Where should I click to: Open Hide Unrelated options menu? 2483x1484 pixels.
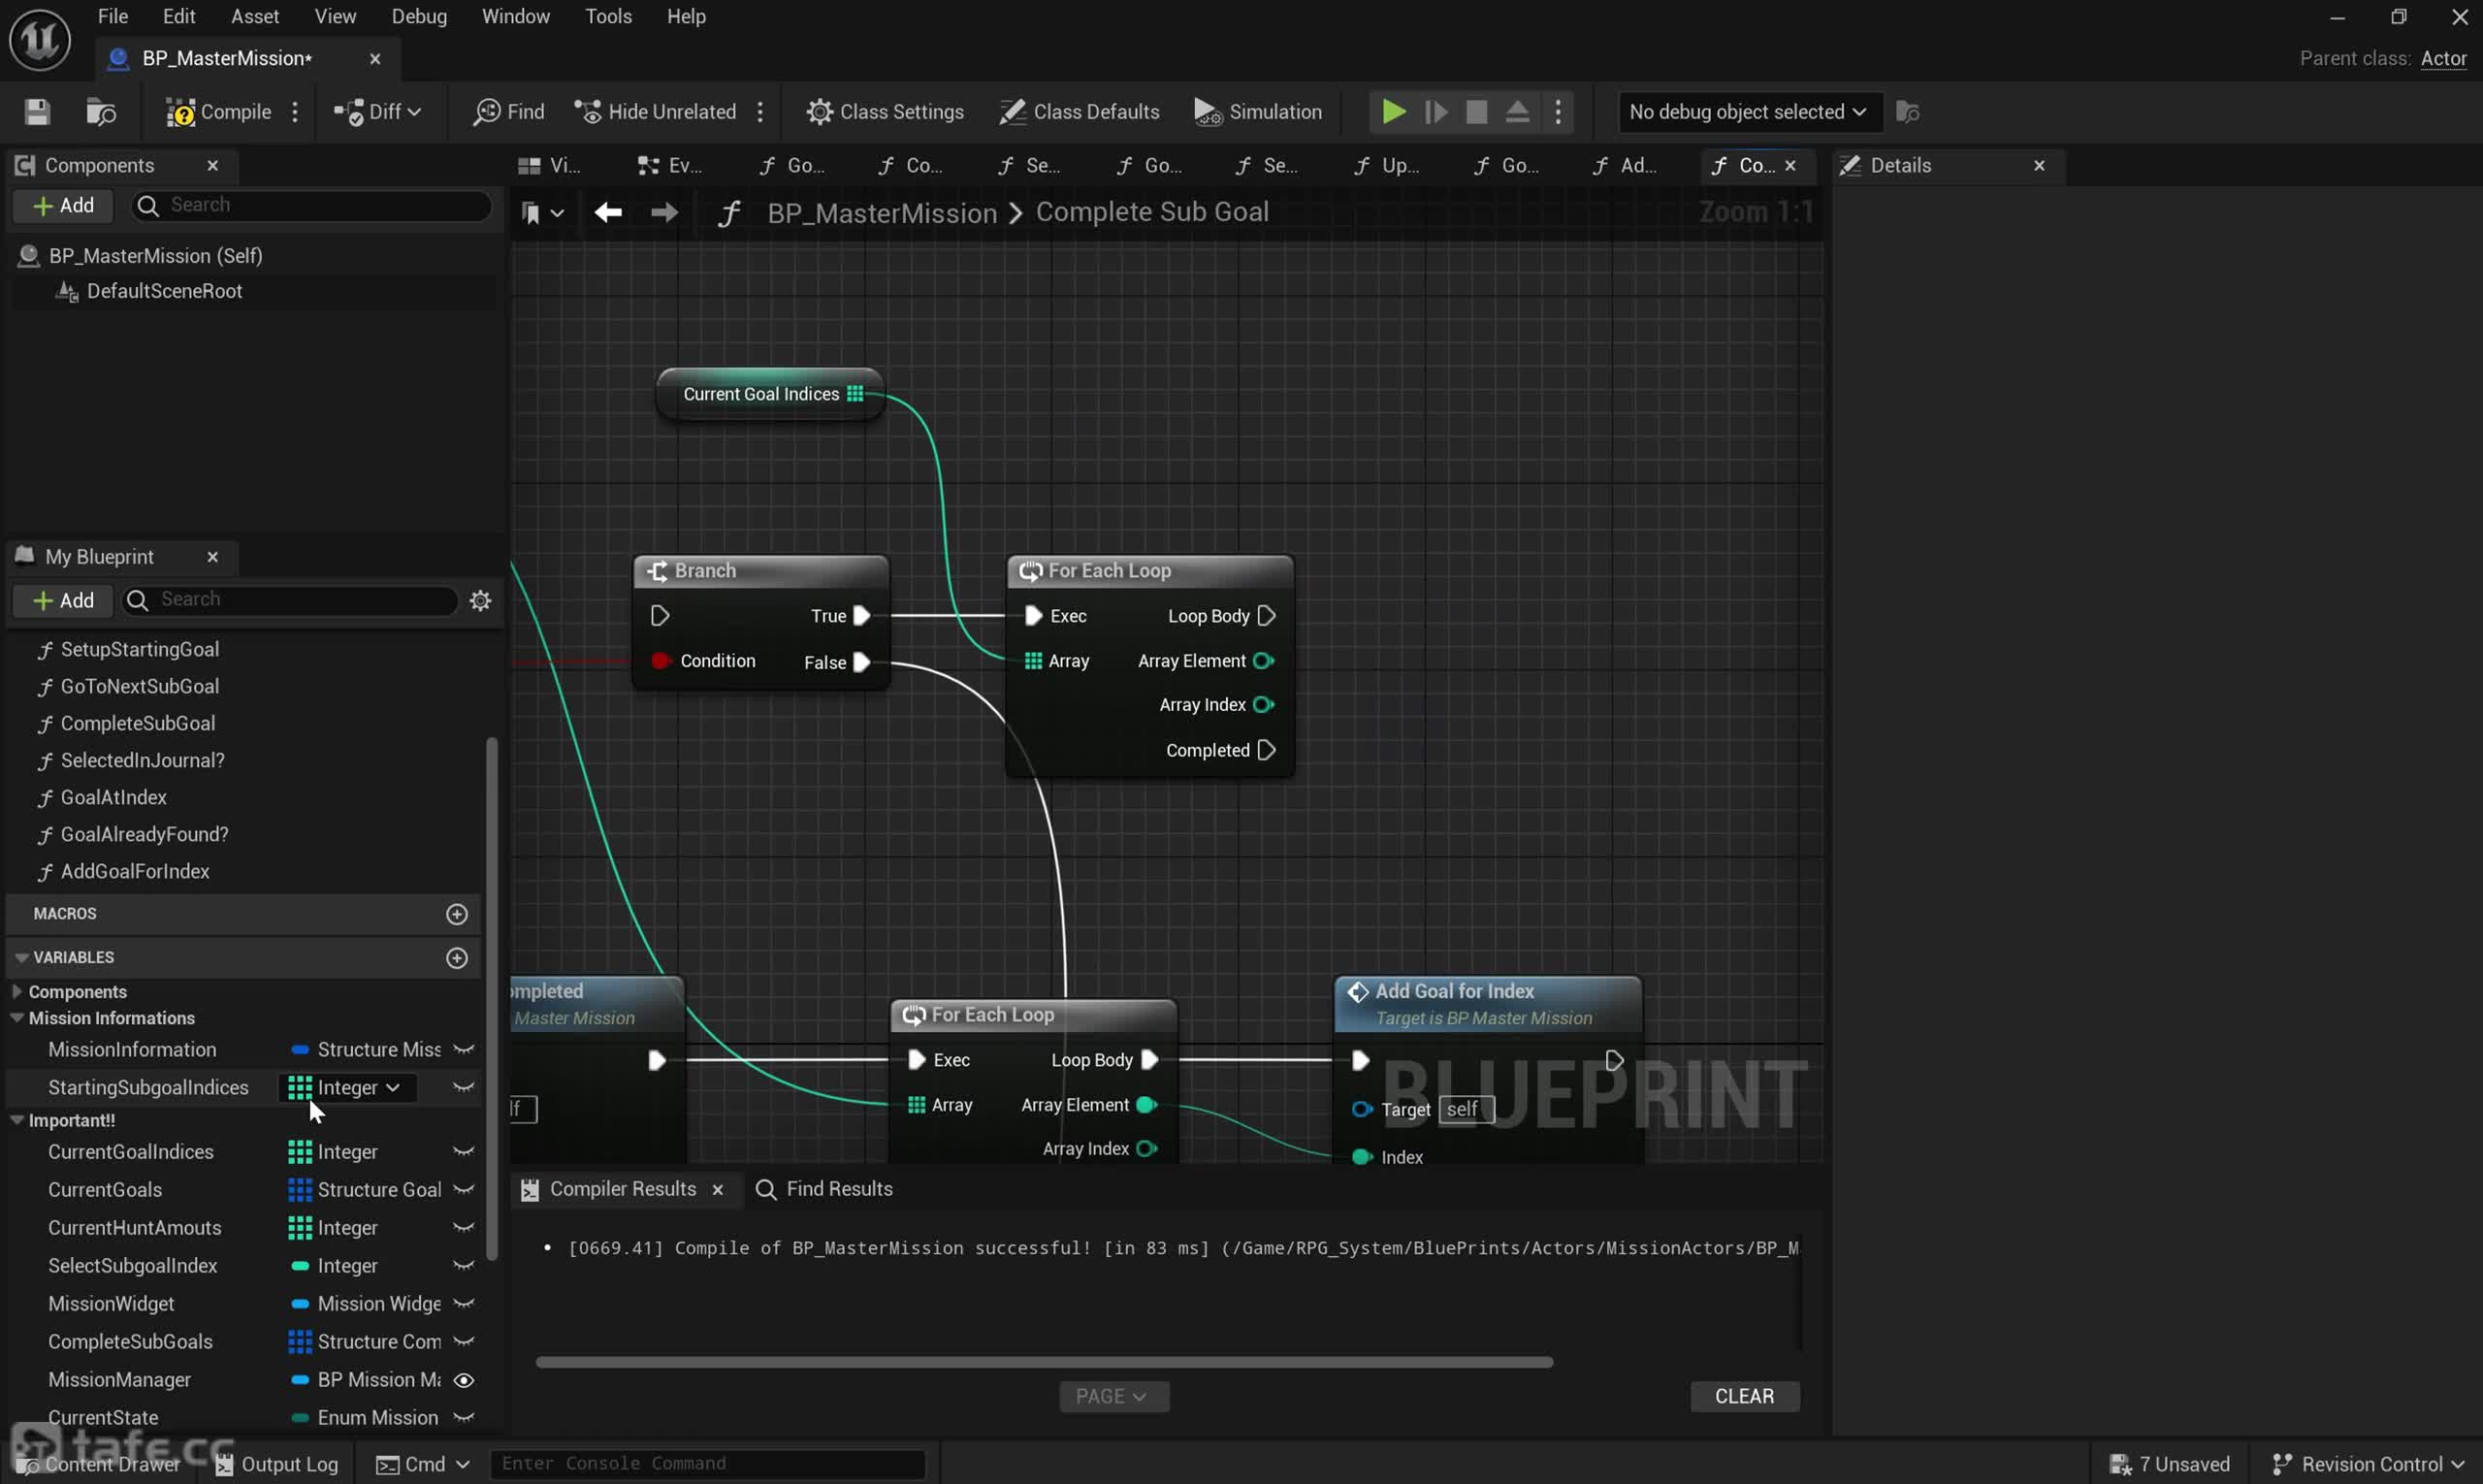pos(761,112)
